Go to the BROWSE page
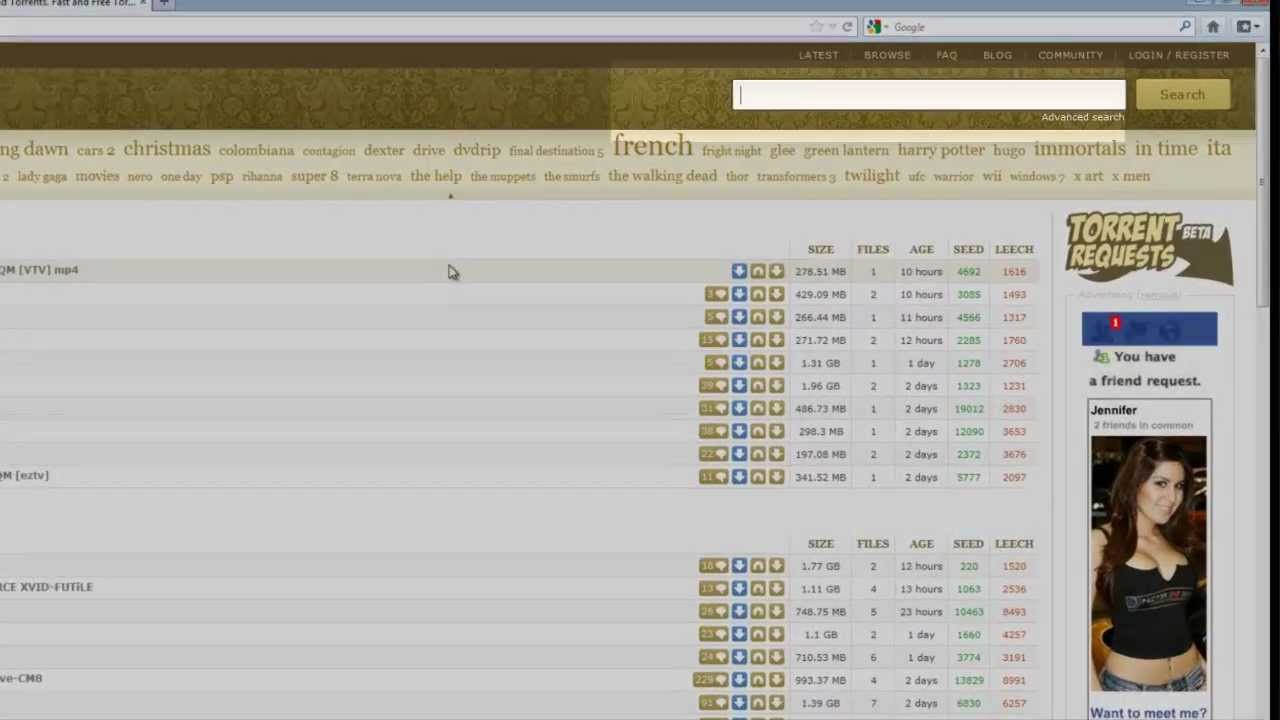The image size is (1280, 720). click(887, 55)
